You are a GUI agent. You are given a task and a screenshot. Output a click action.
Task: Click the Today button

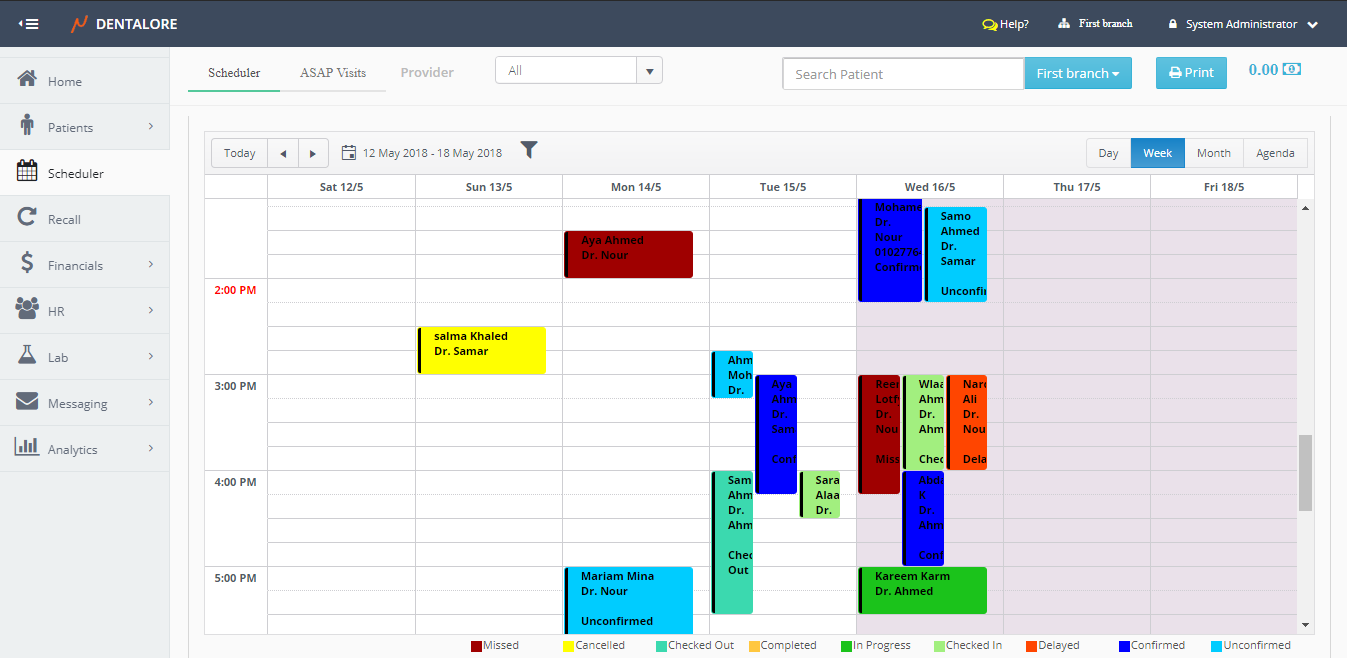(x=240, y=153)
